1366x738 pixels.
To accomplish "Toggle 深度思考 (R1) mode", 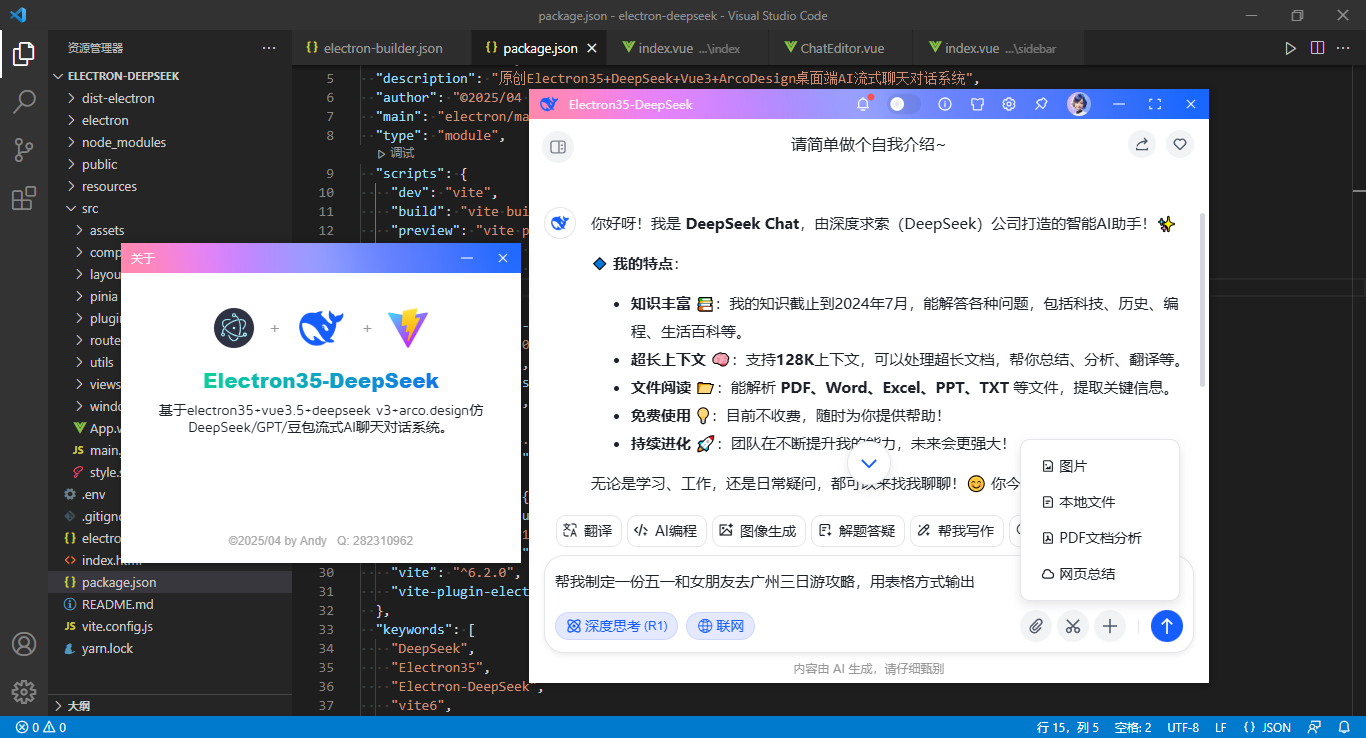I will [616, 626].
